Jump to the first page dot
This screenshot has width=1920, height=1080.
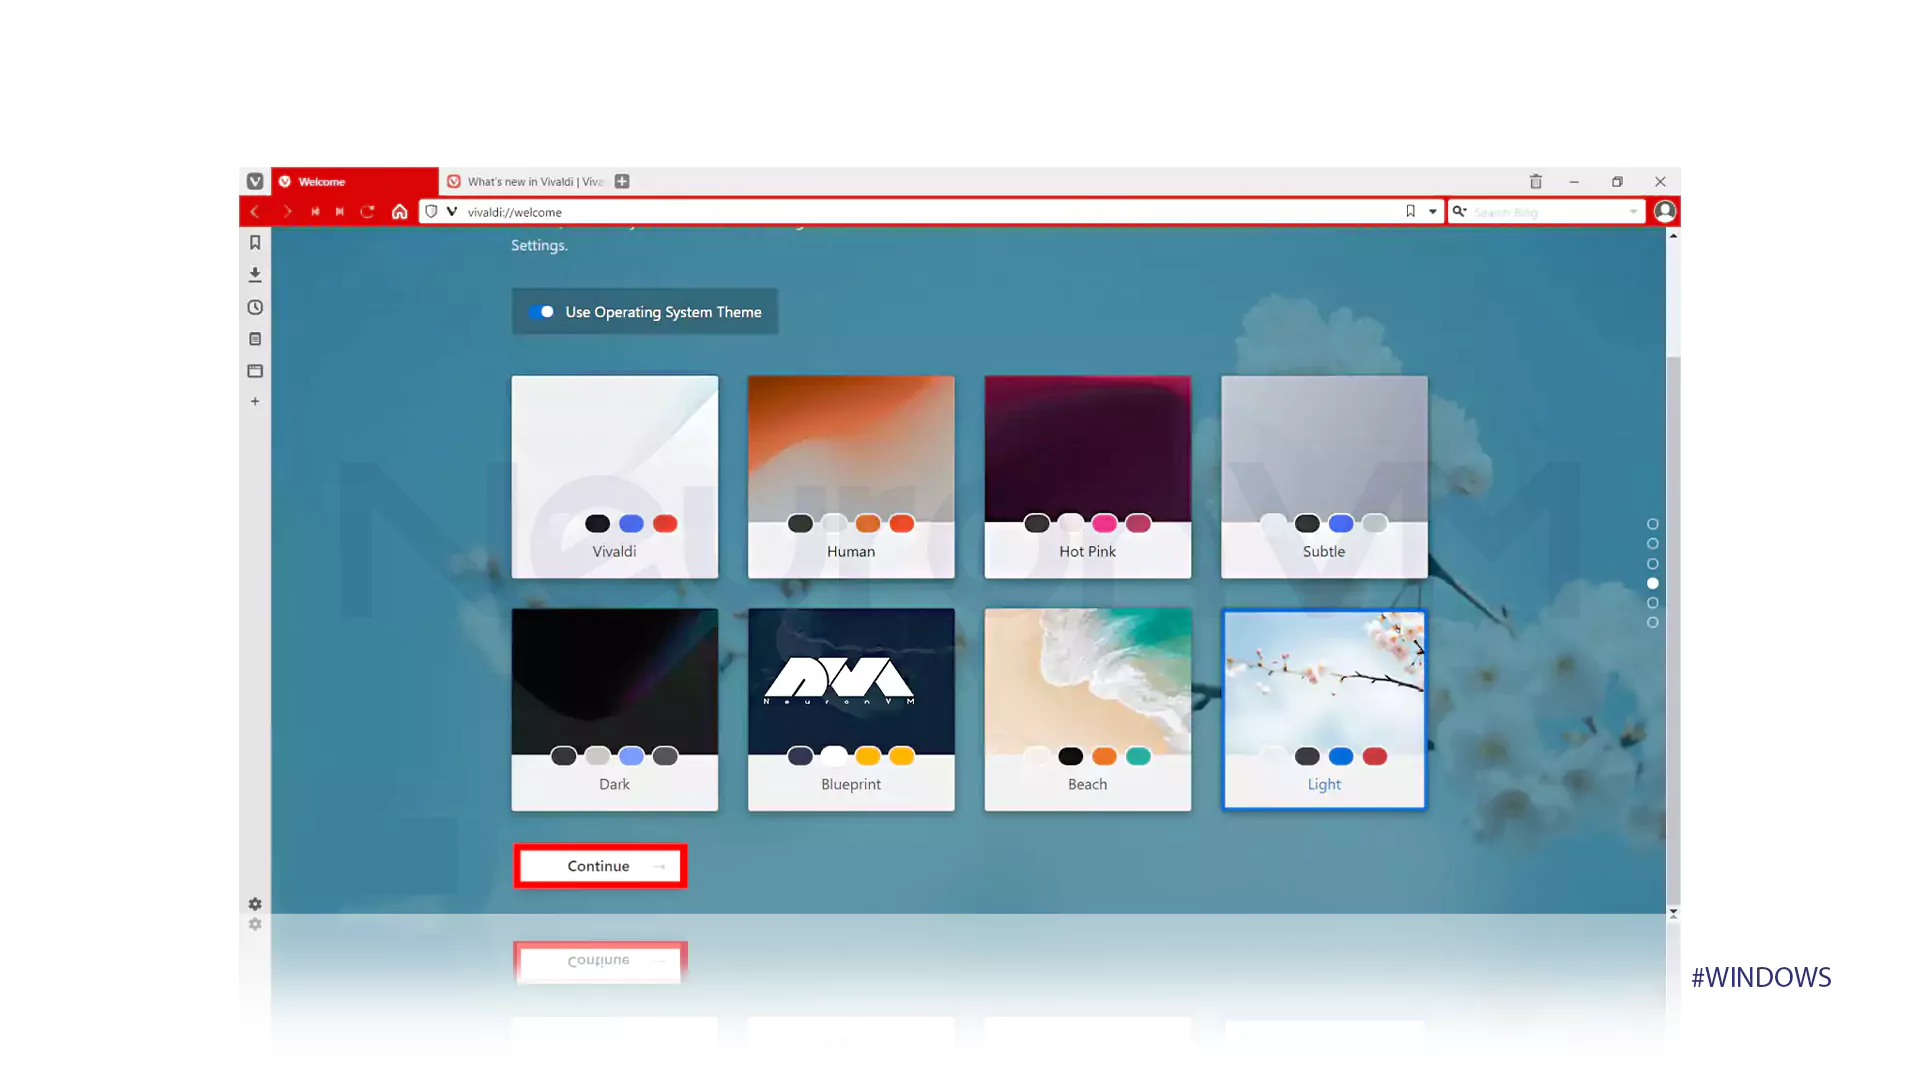[x=1652, y=524]
